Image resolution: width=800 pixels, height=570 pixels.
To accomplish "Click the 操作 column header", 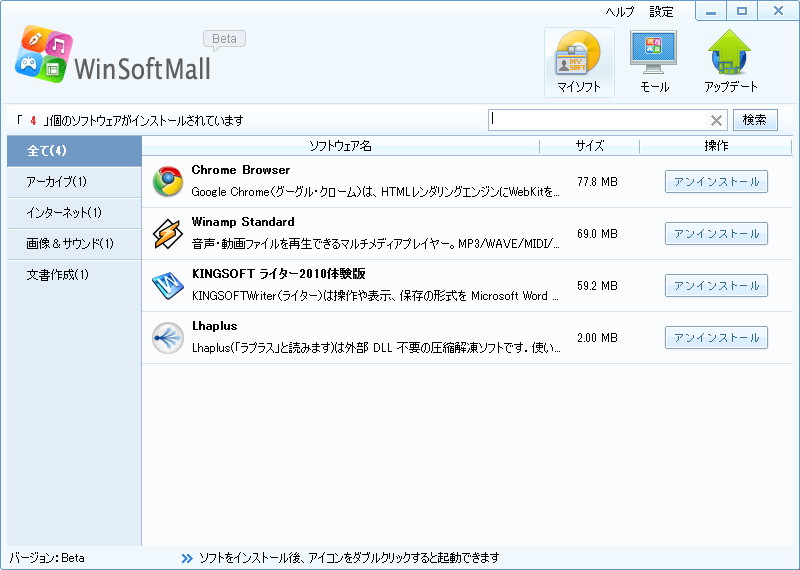I will [716, 146].
